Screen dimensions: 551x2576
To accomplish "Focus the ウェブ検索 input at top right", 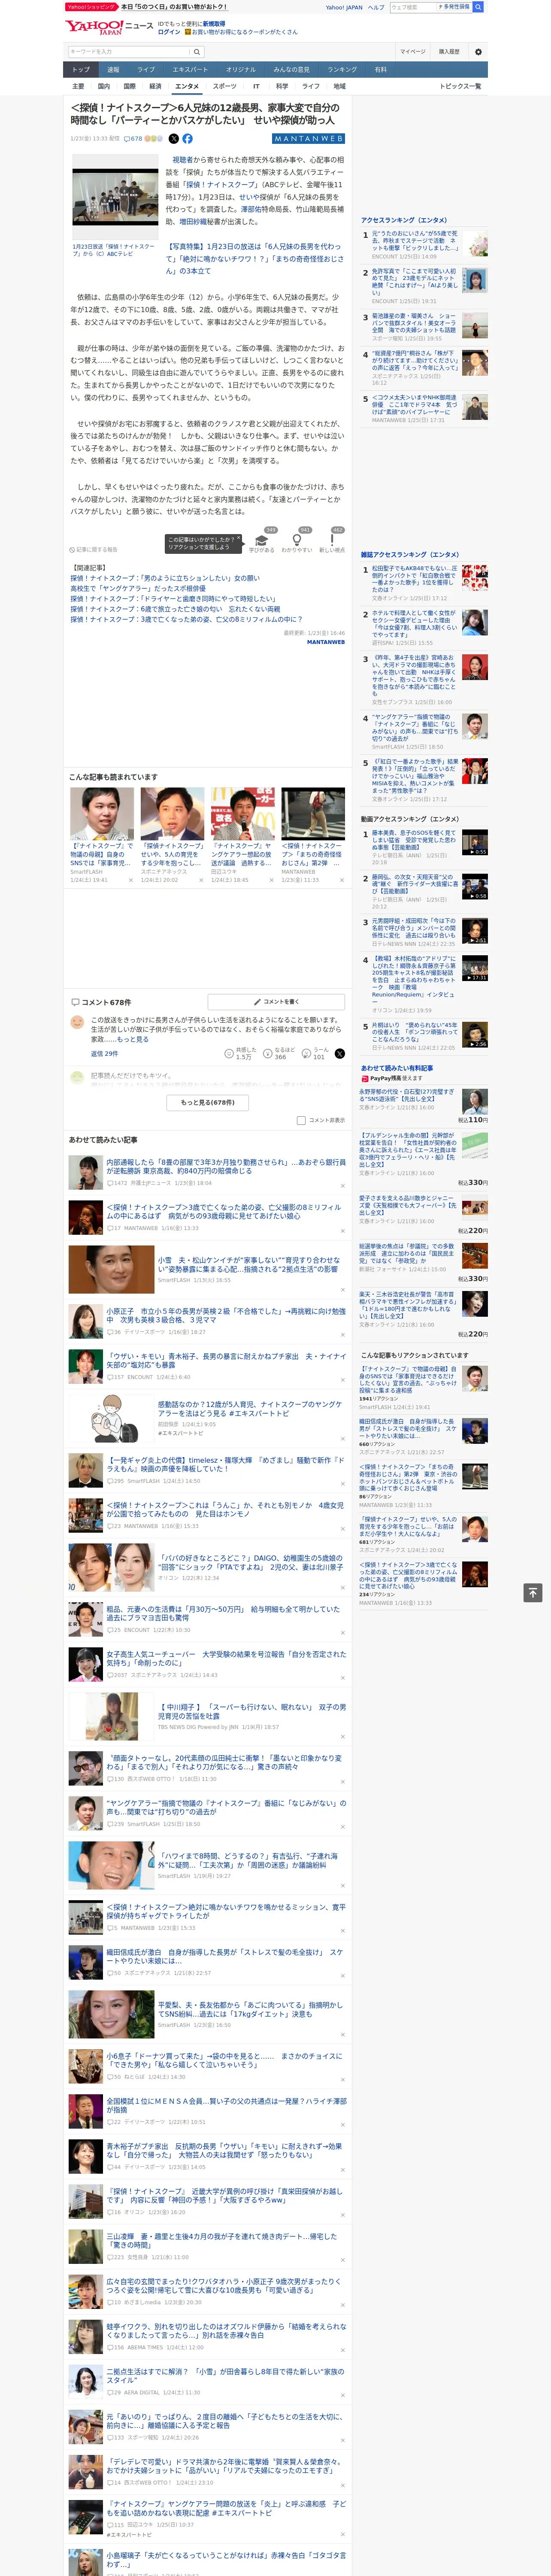I will click(x=412, y=7).
